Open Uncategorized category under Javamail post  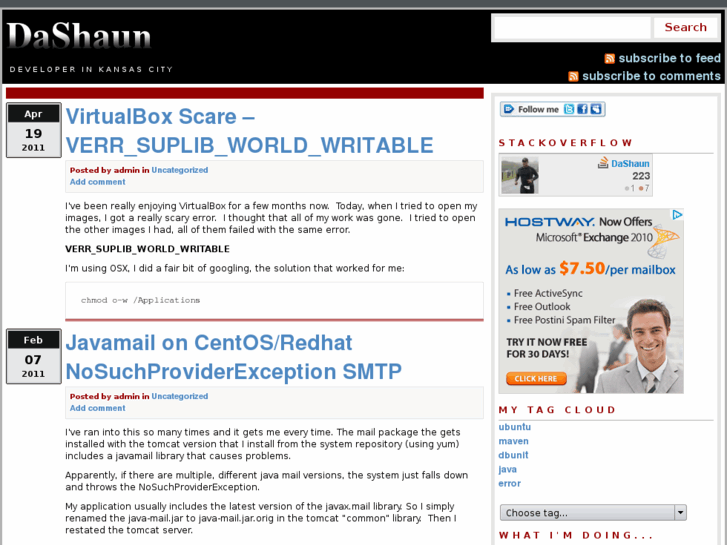point(179,397)
